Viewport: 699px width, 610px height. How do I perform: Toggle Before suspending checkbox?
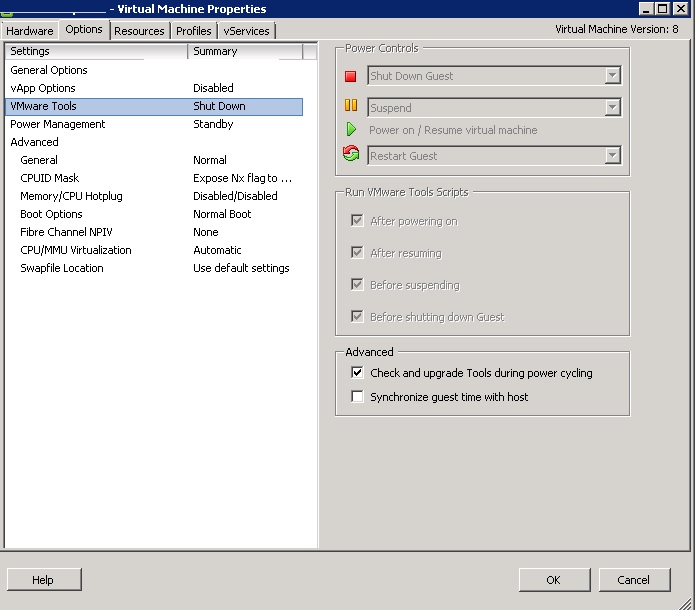point(357,284)
